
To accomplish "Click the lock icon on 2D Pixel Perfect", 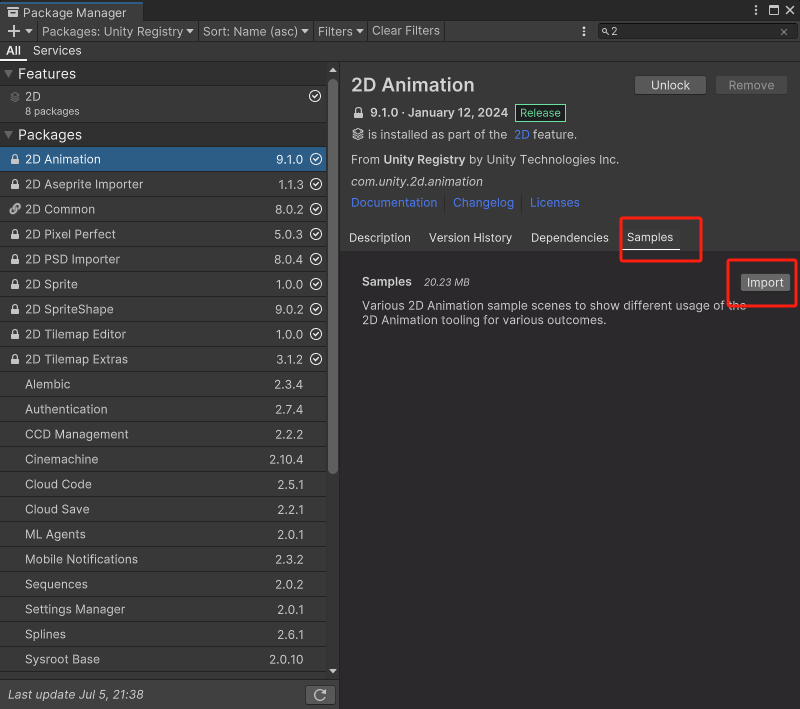I will coord(15,234).
